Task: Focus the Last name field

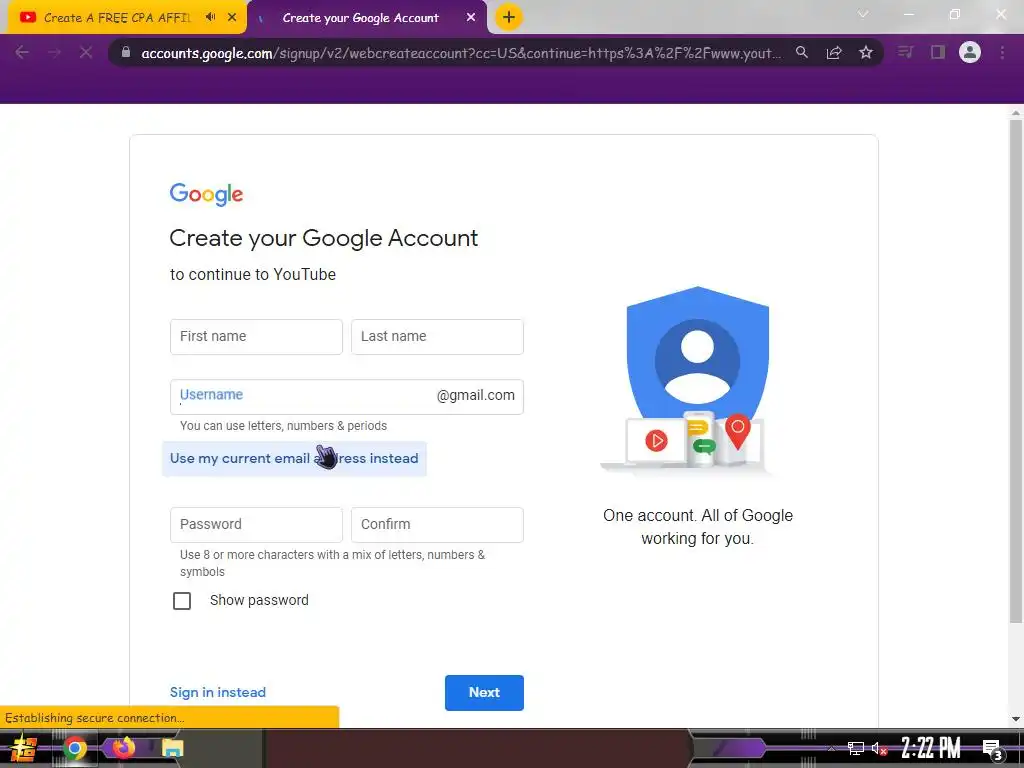Action: click(437, 337)
